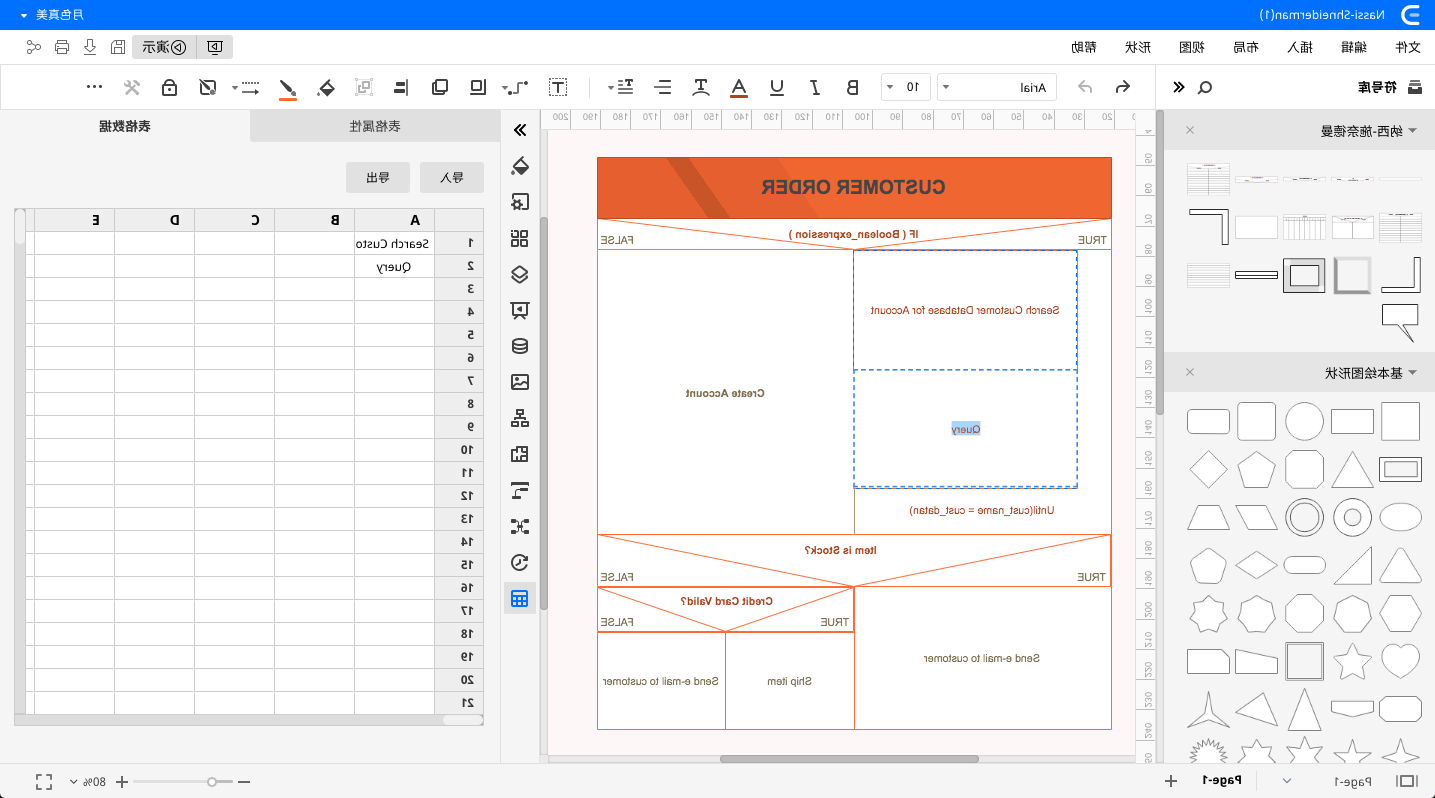Toggle italic formatting
The height and width of the screenshot is (798, 1435).
815,87
